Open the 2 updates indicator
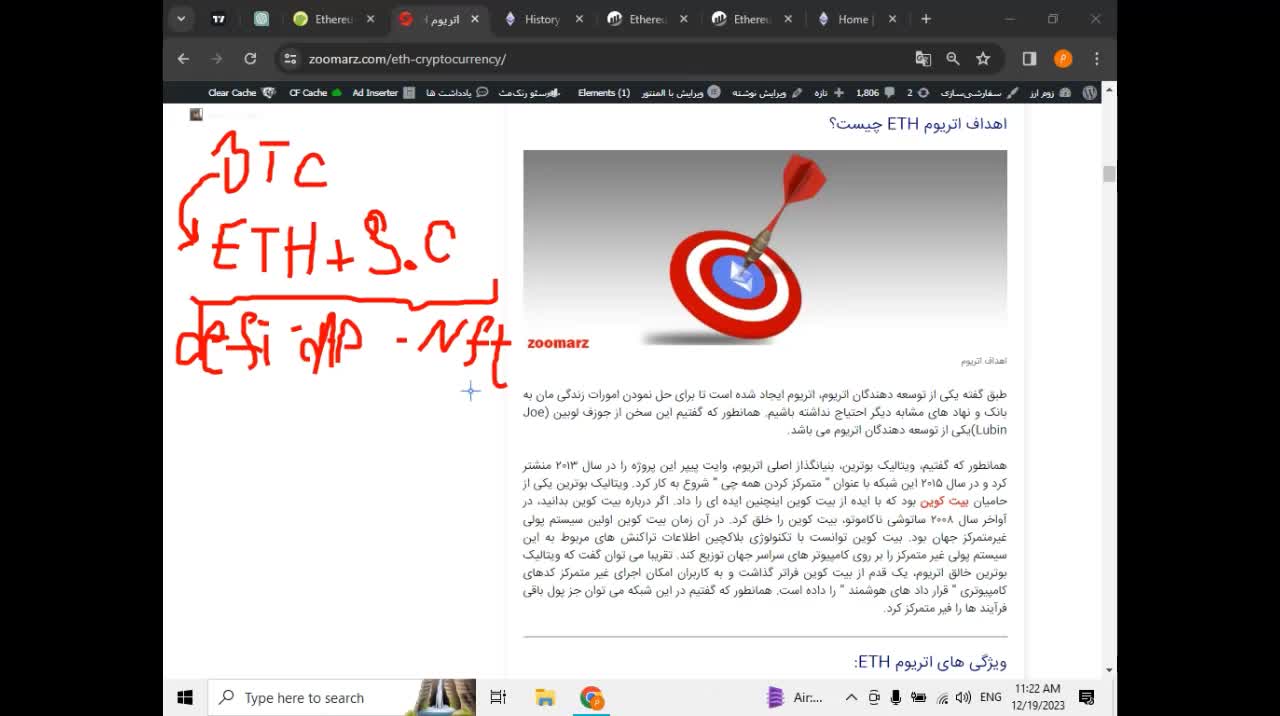 point(917,92)
